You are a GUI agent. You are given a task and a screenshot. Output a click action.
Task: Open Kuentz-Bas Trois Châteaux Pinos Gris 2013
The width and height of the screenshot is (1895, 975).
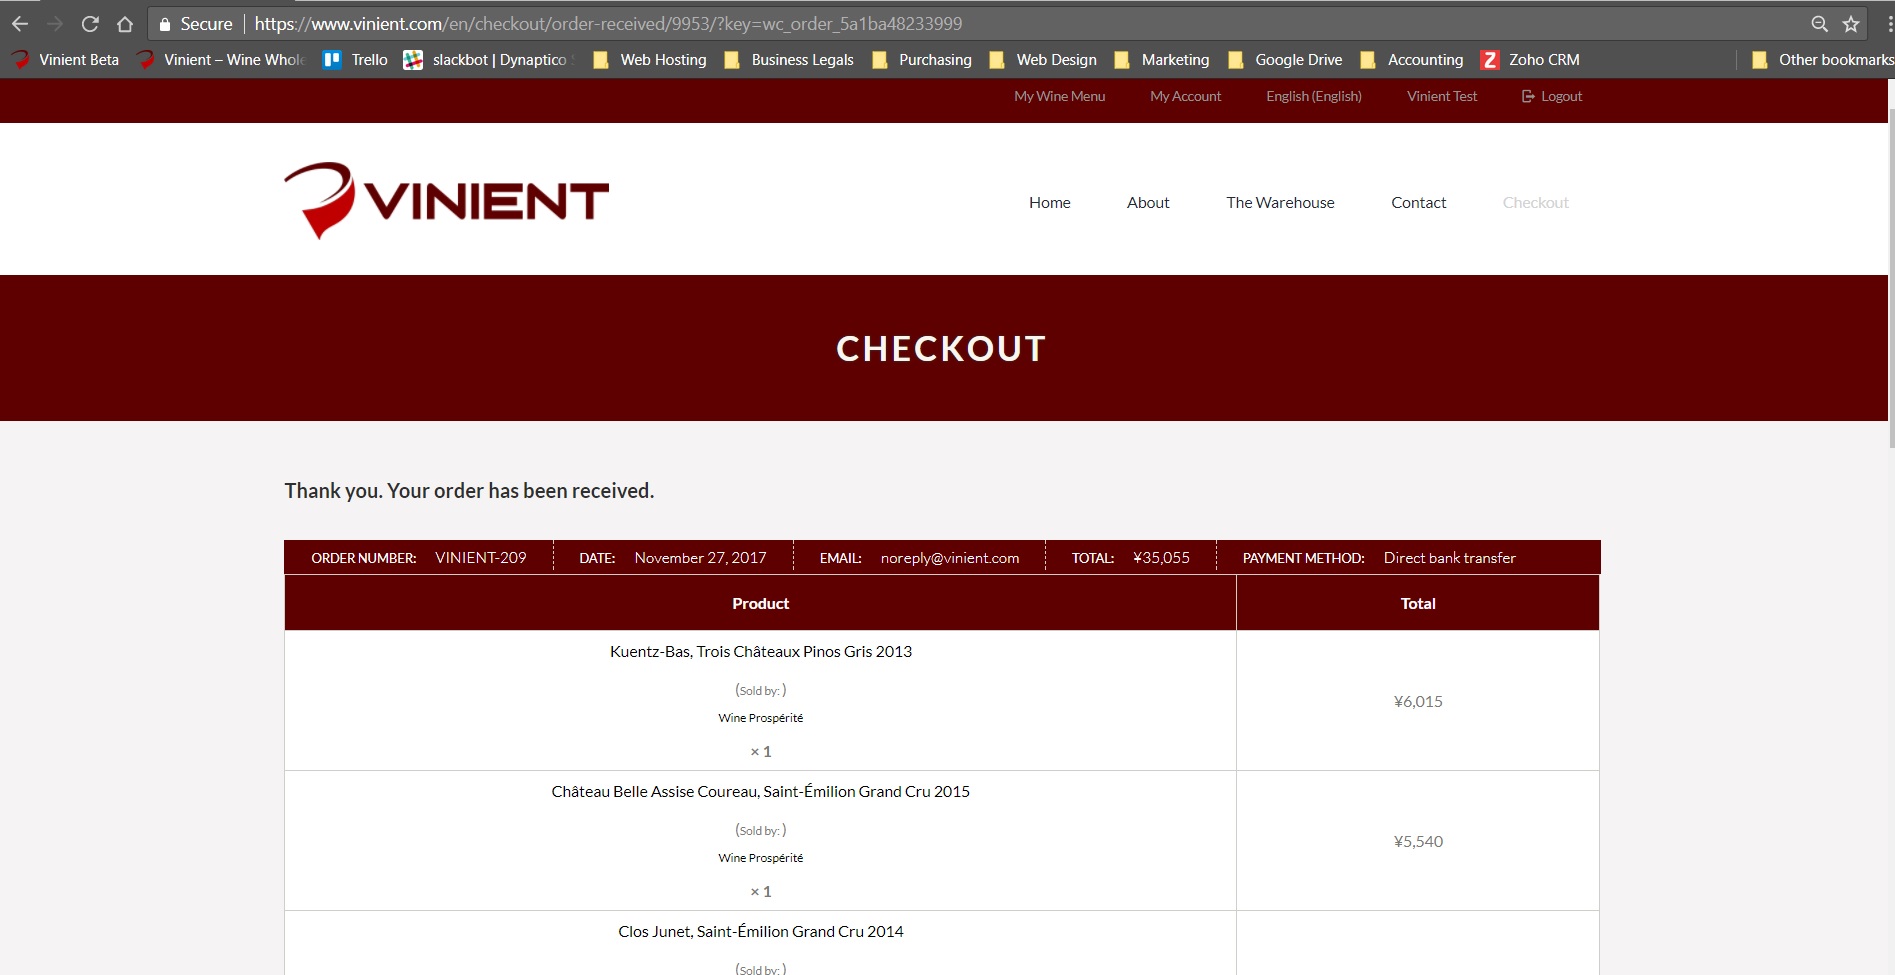click(760, 651)
